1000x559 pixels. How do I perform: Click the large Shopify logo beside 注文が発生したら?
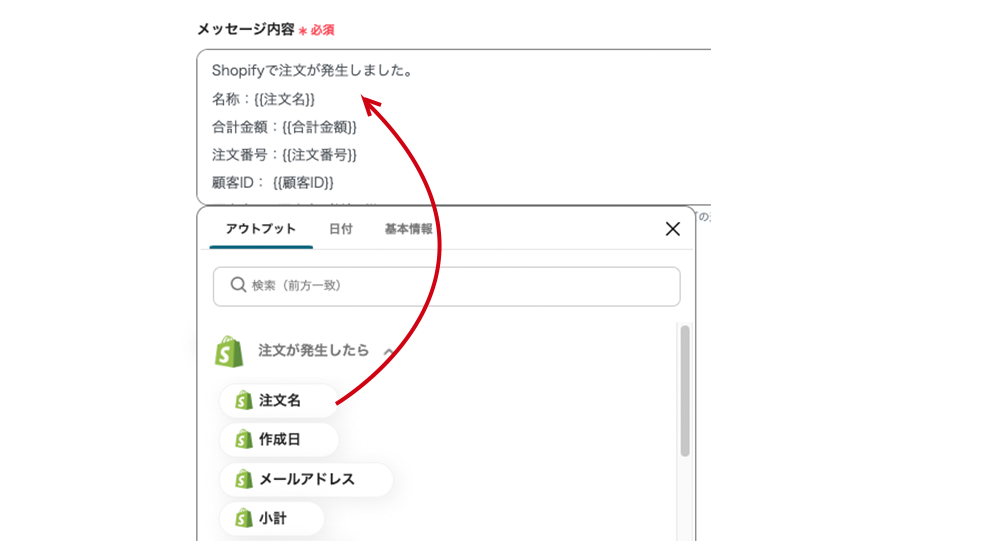pyautogui.click(x=229, y=352)
